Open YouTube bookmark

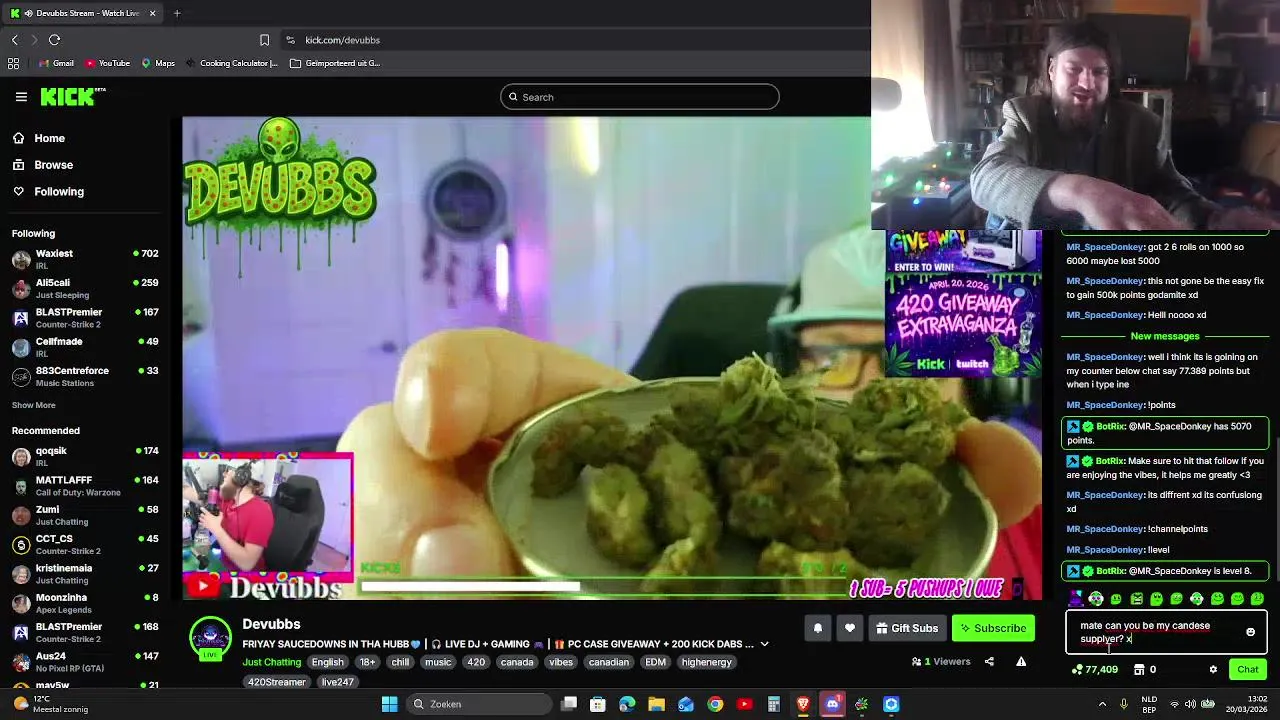pyautogui.click(x=107, y=63)
